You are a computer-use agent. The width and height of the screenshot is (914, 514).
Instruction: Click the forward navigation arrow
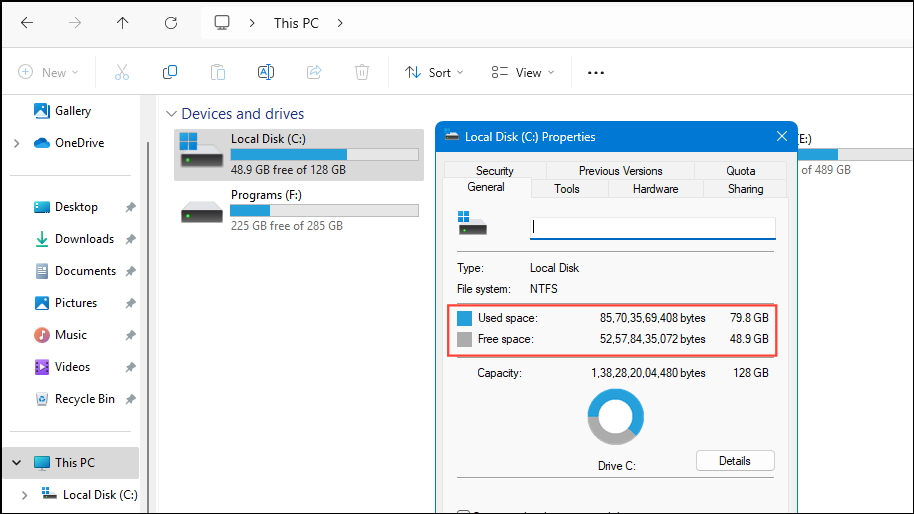click(75, 23)
